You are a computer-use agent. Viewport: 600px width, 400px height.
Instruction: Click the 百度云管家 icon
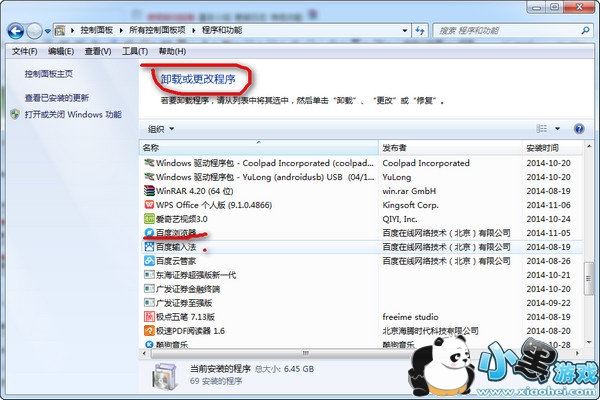click(149, 261)
